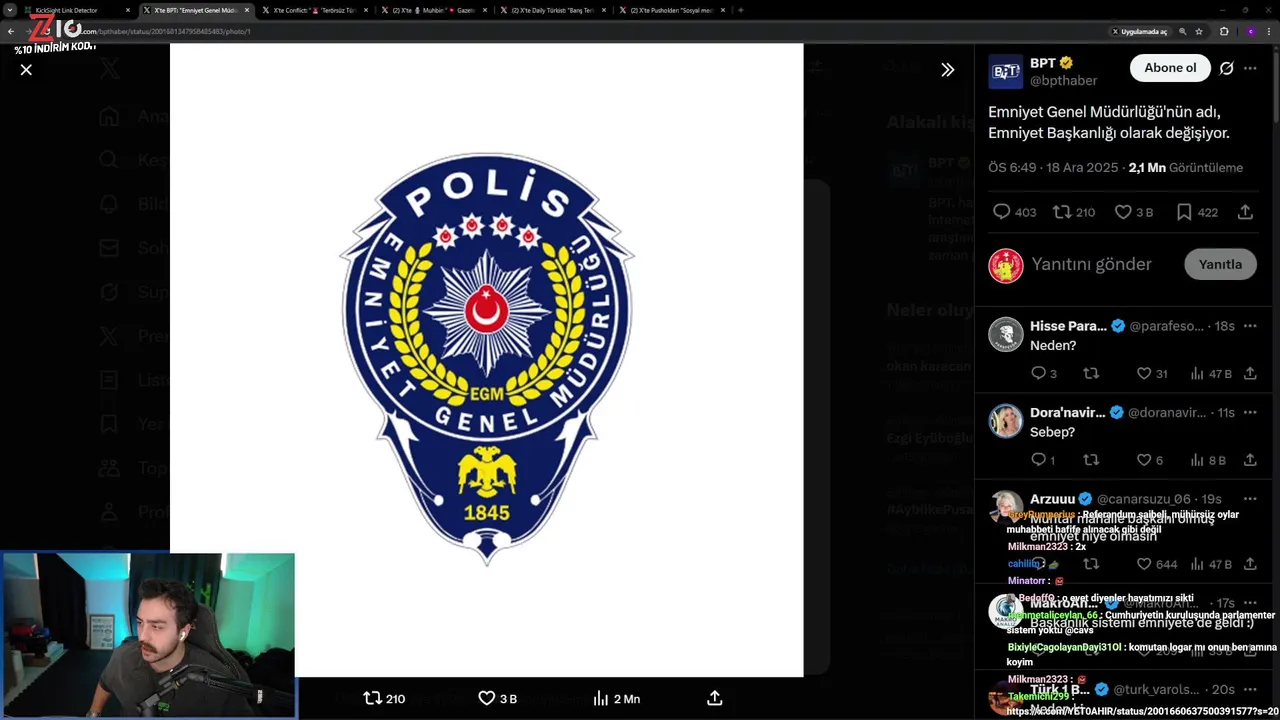Viewport: 1280px width, 720px height.
Task: Click the Yanıtla button
Action: coord(1220,264)
